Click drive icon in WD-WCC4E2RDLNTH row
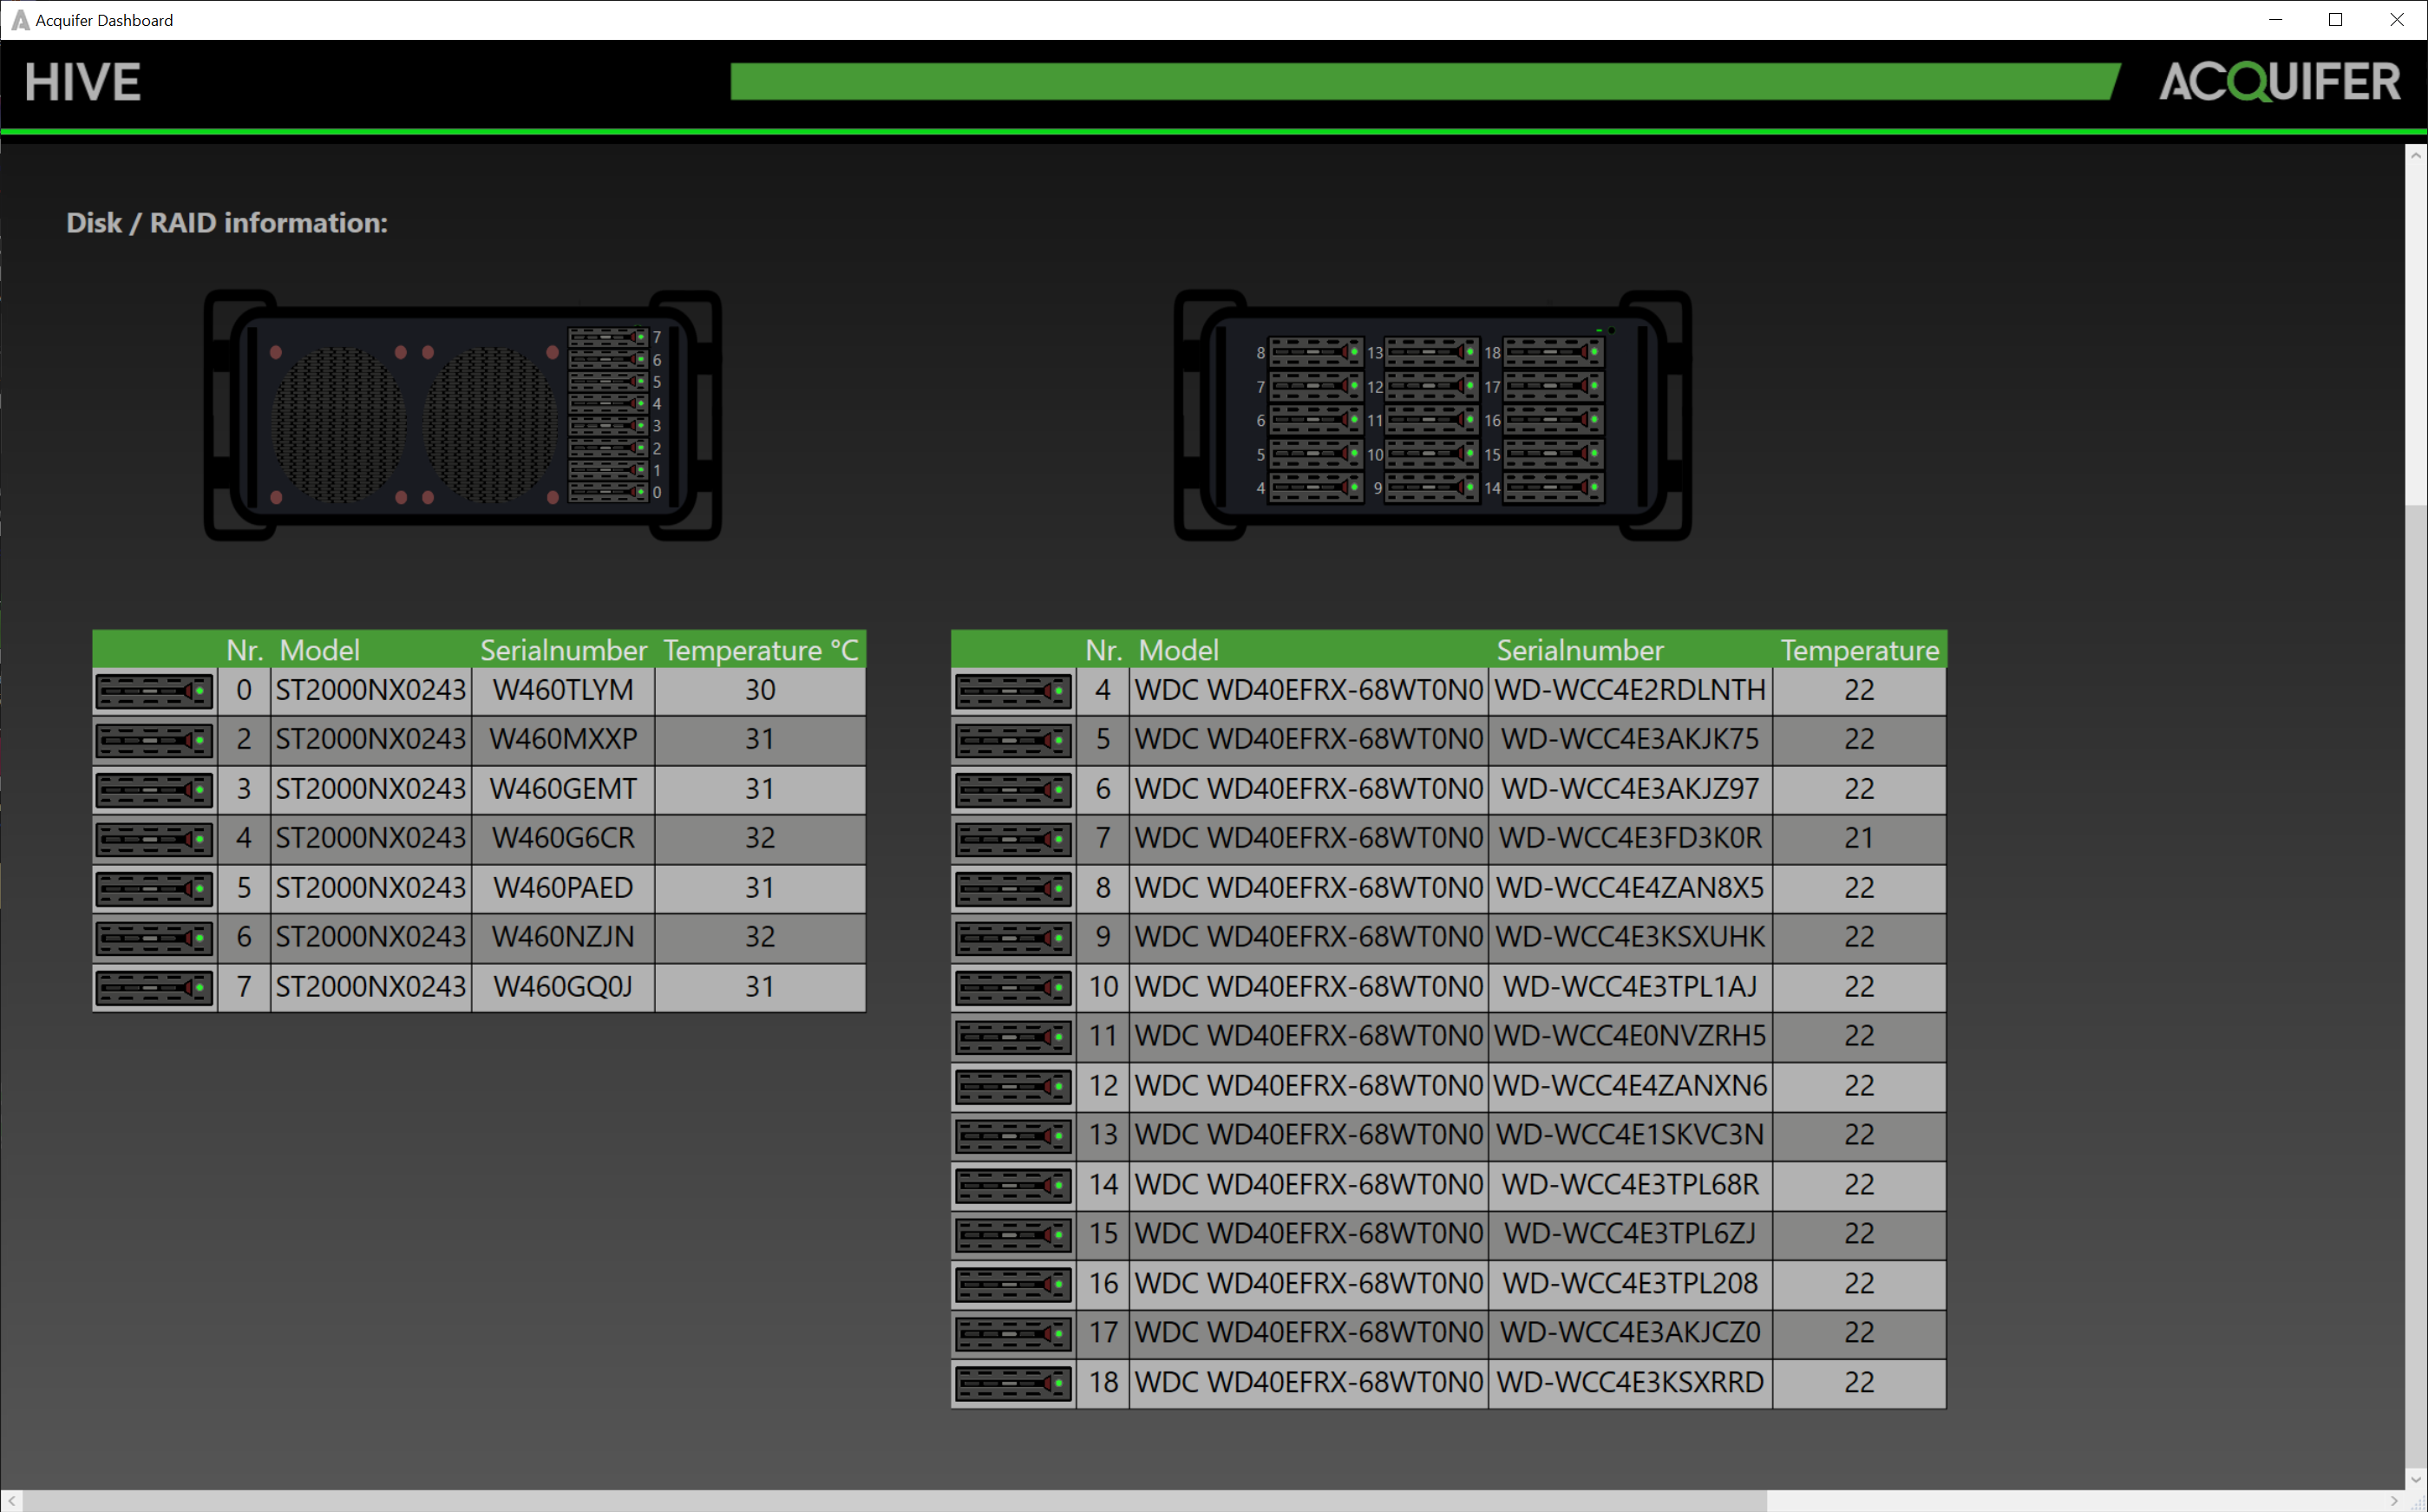Viewport: 2428px width, 1512px height. click(x=1013, y=691)
